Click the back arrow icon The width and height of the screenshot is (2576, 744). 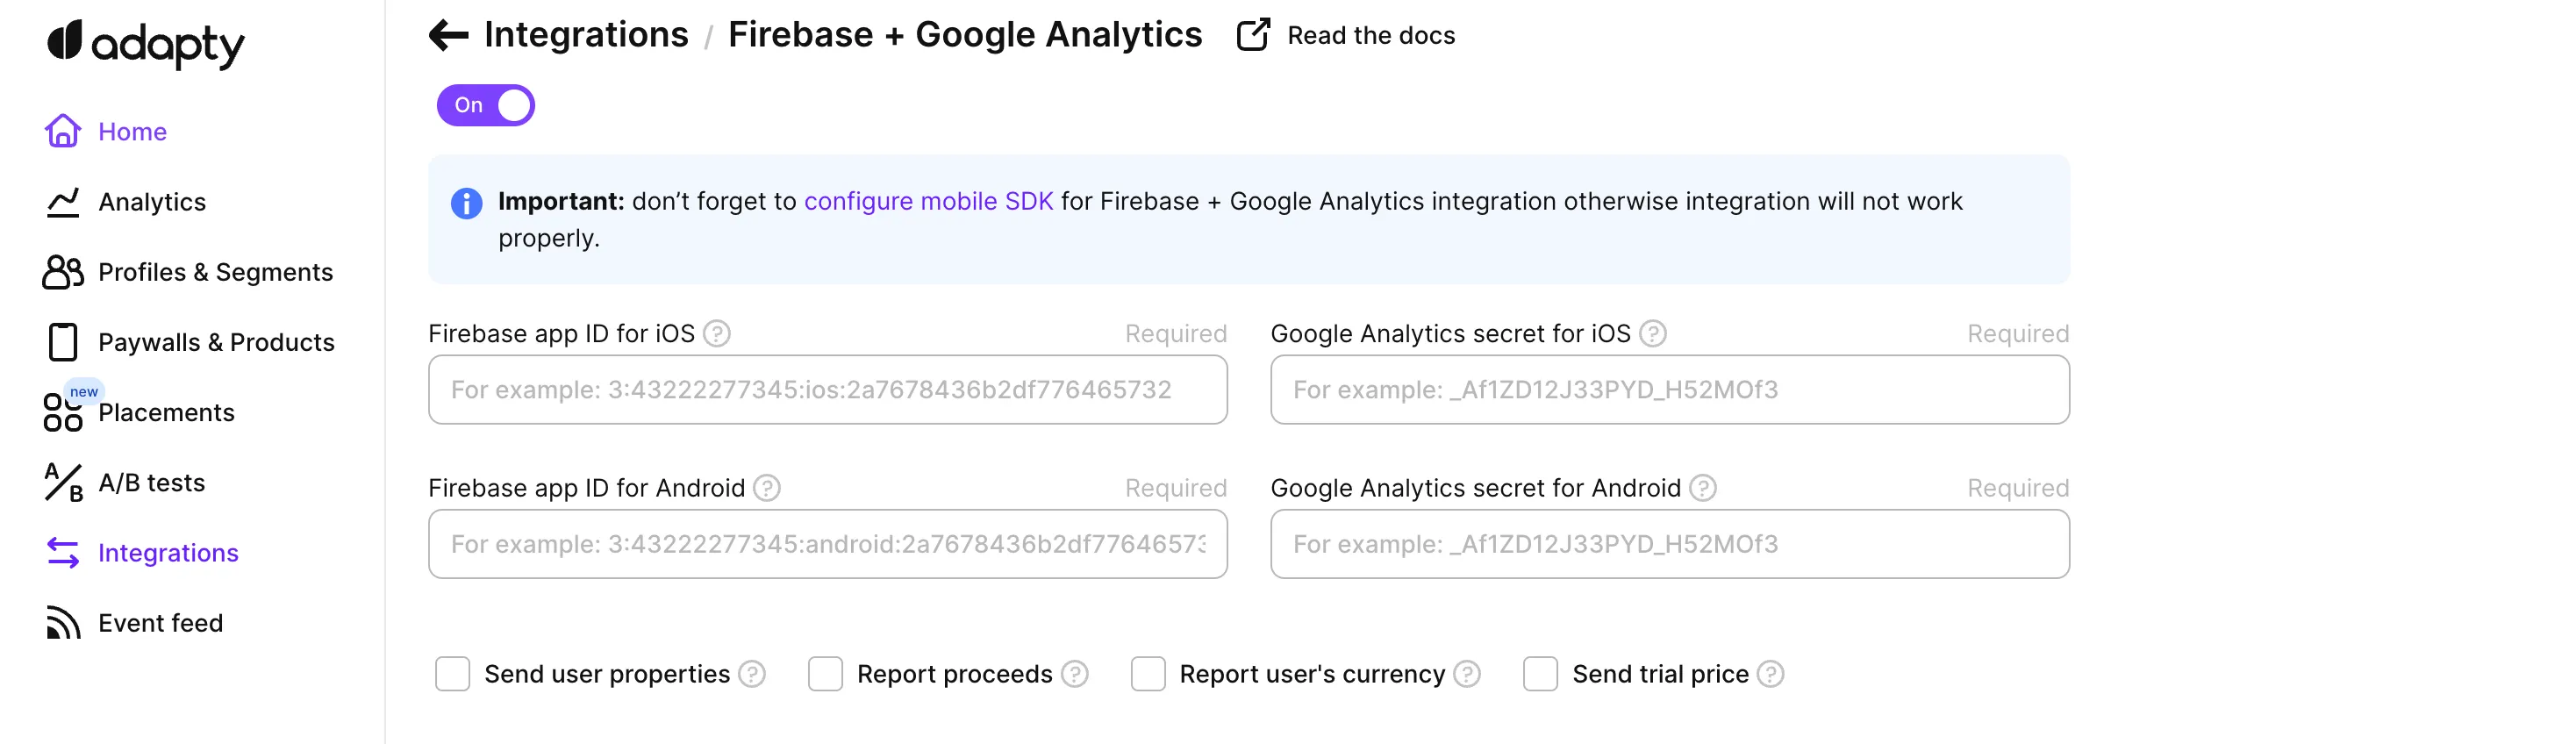tap(448, 35)
